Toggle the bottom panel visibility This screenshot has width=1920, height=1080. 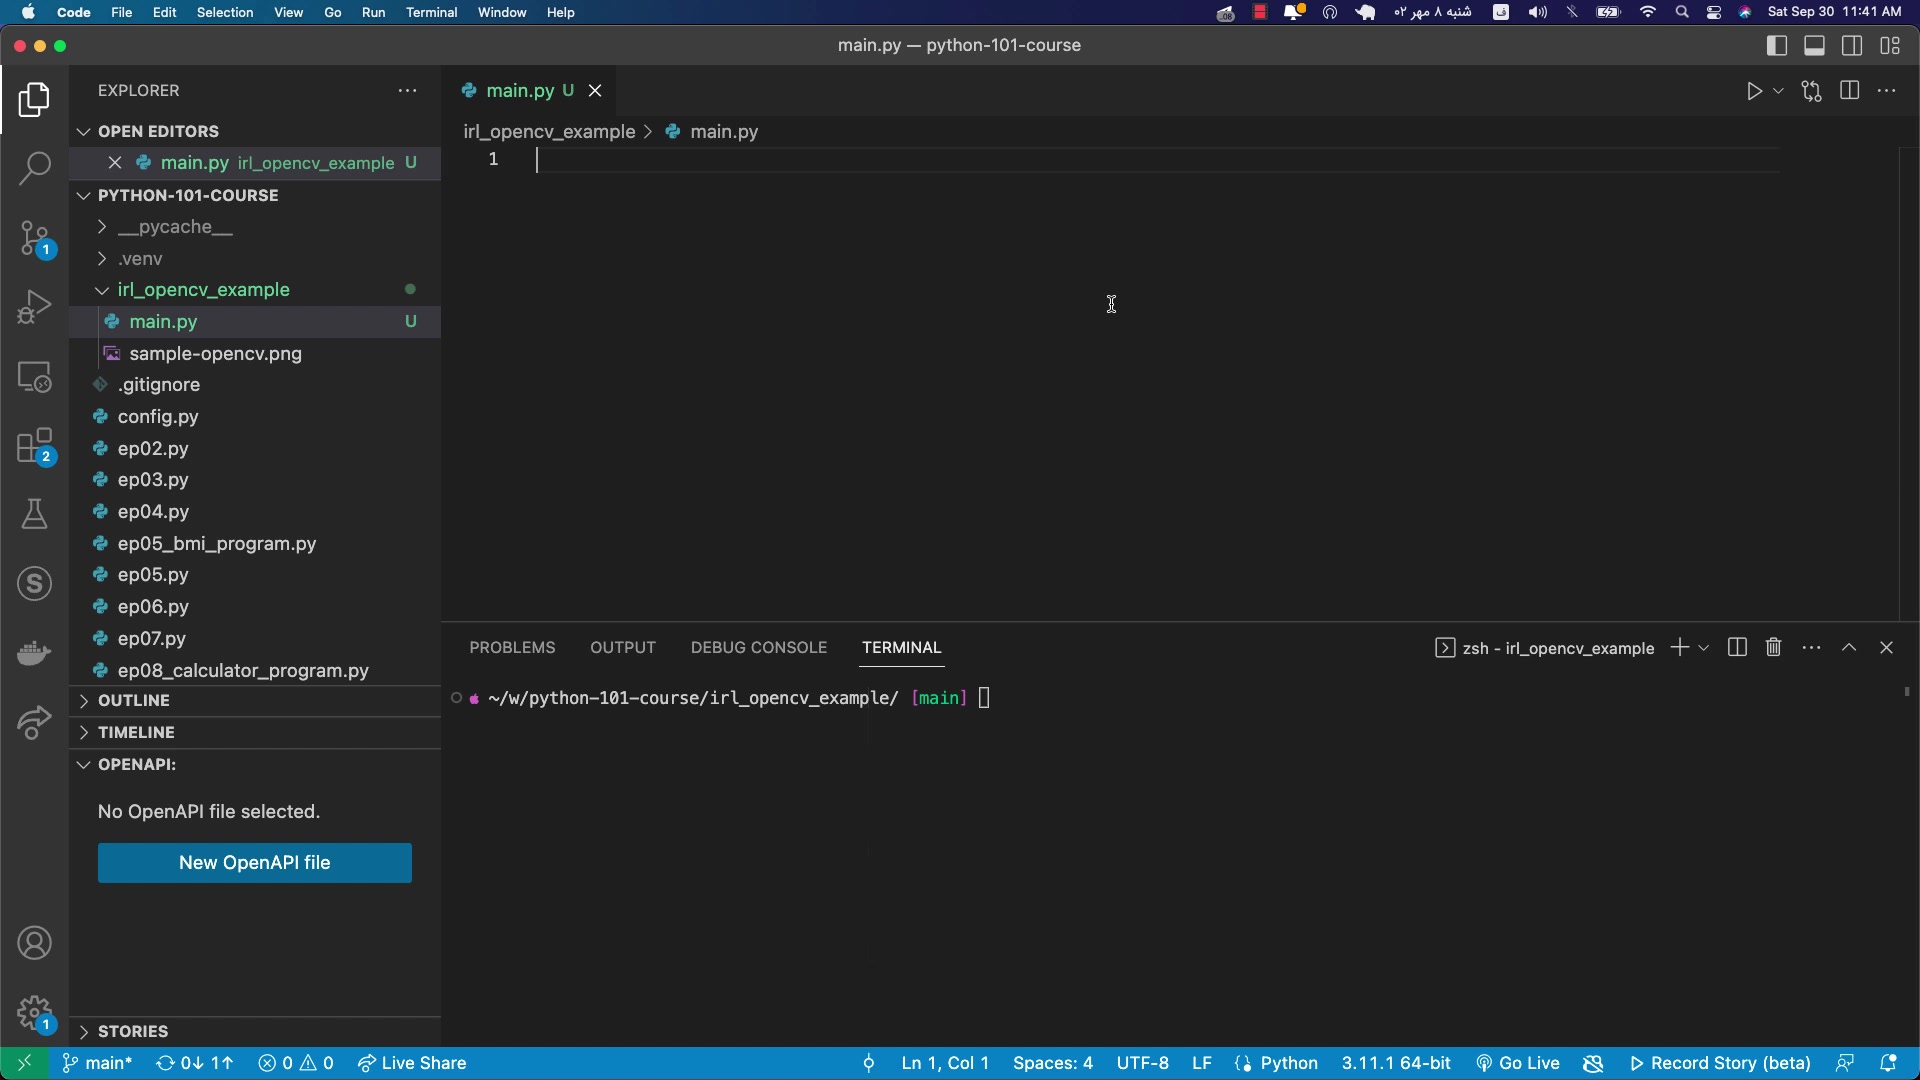(x=1814, y=46)
